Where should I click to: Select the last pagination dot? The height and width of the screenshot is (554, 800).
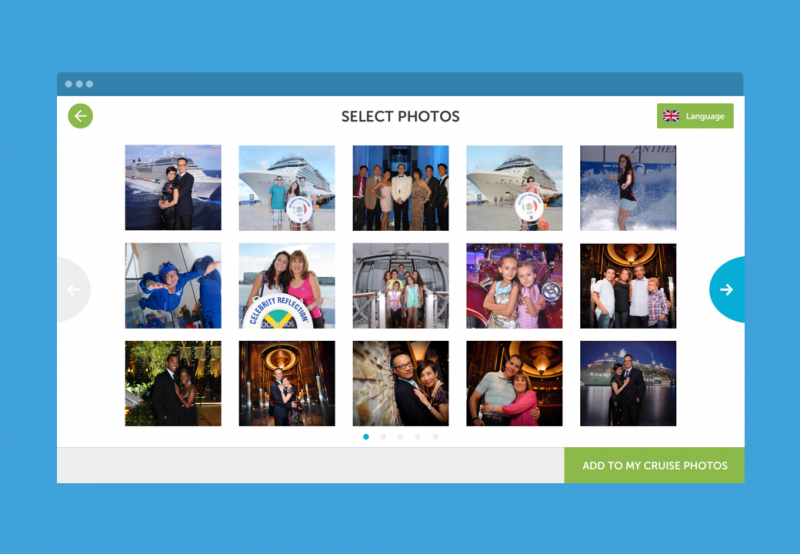[435, 437]
